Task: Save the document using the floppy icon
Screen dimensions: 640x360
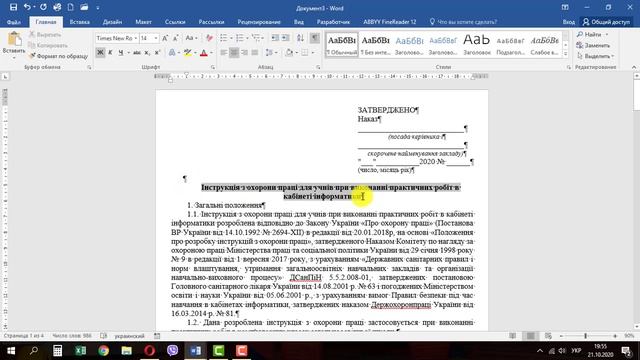Action: 13,7
